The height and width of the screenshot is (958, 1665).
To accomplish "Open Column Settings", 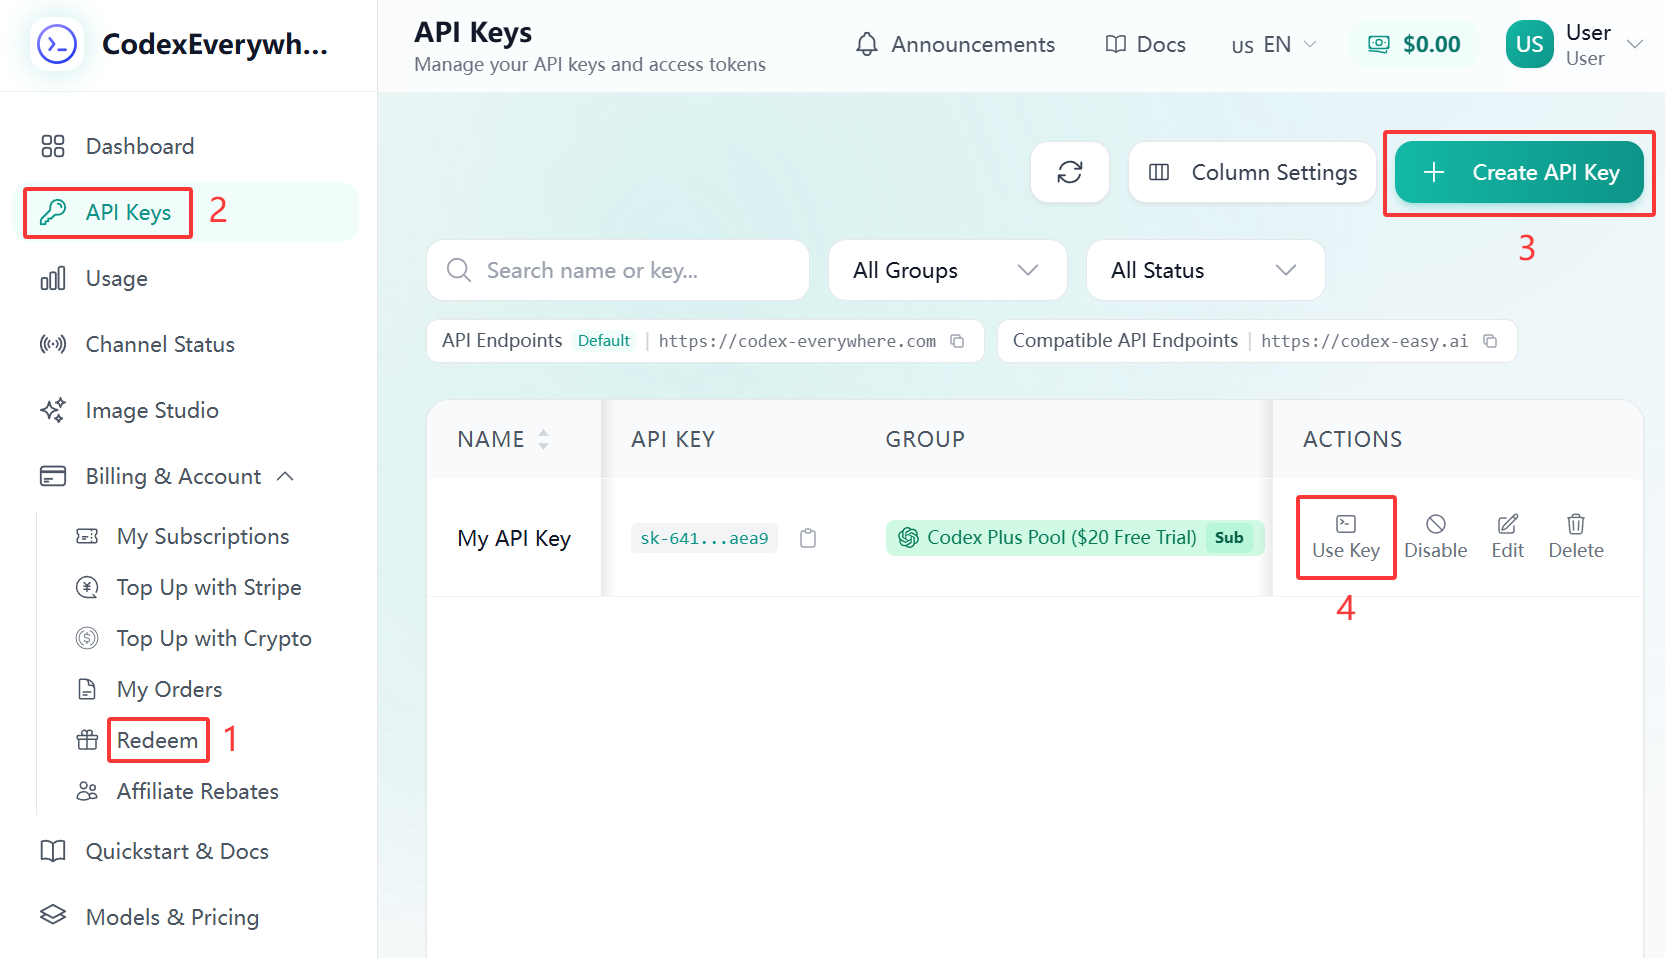I will [x=1252, y=172].
